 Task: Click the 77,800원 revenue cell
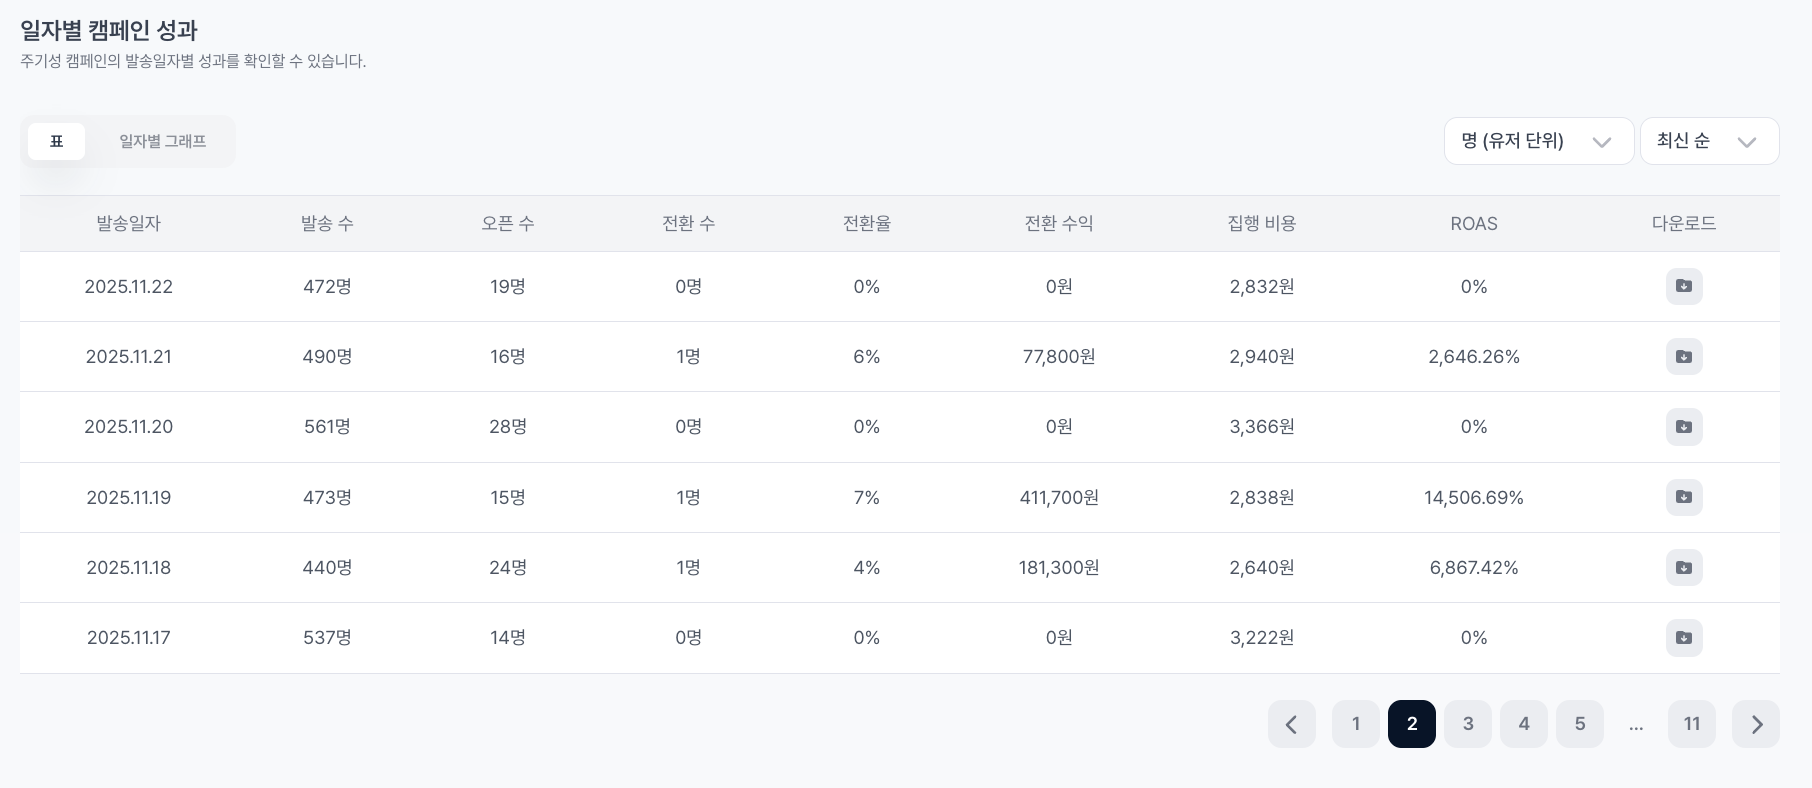coord(1059,357)
